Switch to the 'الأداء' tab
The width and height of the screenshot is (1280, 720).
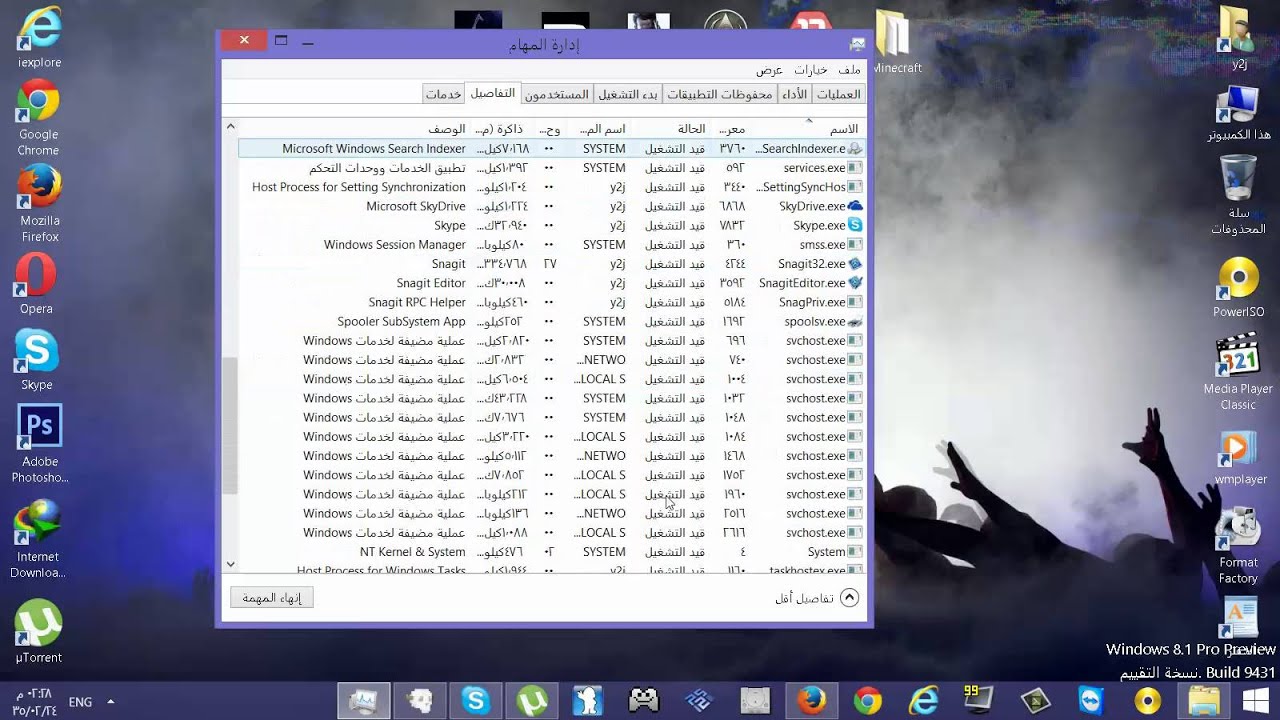[795, 94]
